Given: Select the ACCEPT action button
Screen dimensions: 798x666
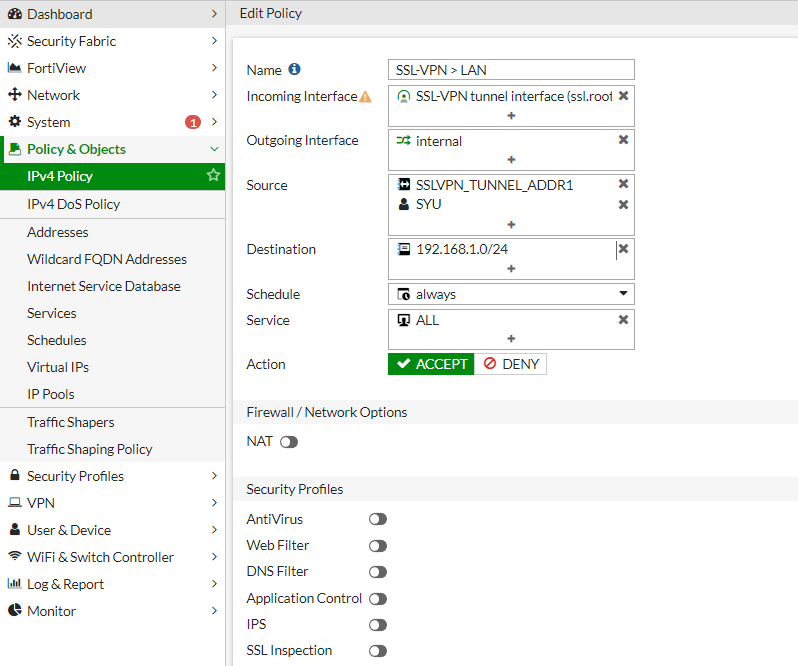Looking at the screenshot, I should click(431, 364).
